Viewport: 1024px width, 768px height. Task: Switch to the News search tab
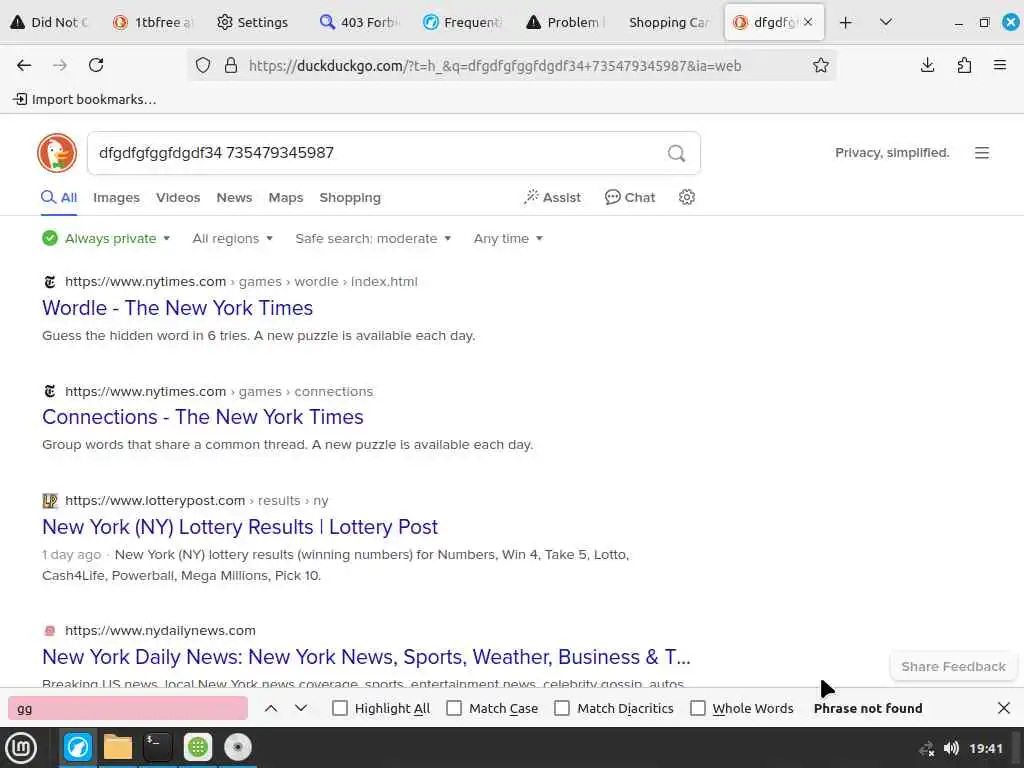coord(234,197)
